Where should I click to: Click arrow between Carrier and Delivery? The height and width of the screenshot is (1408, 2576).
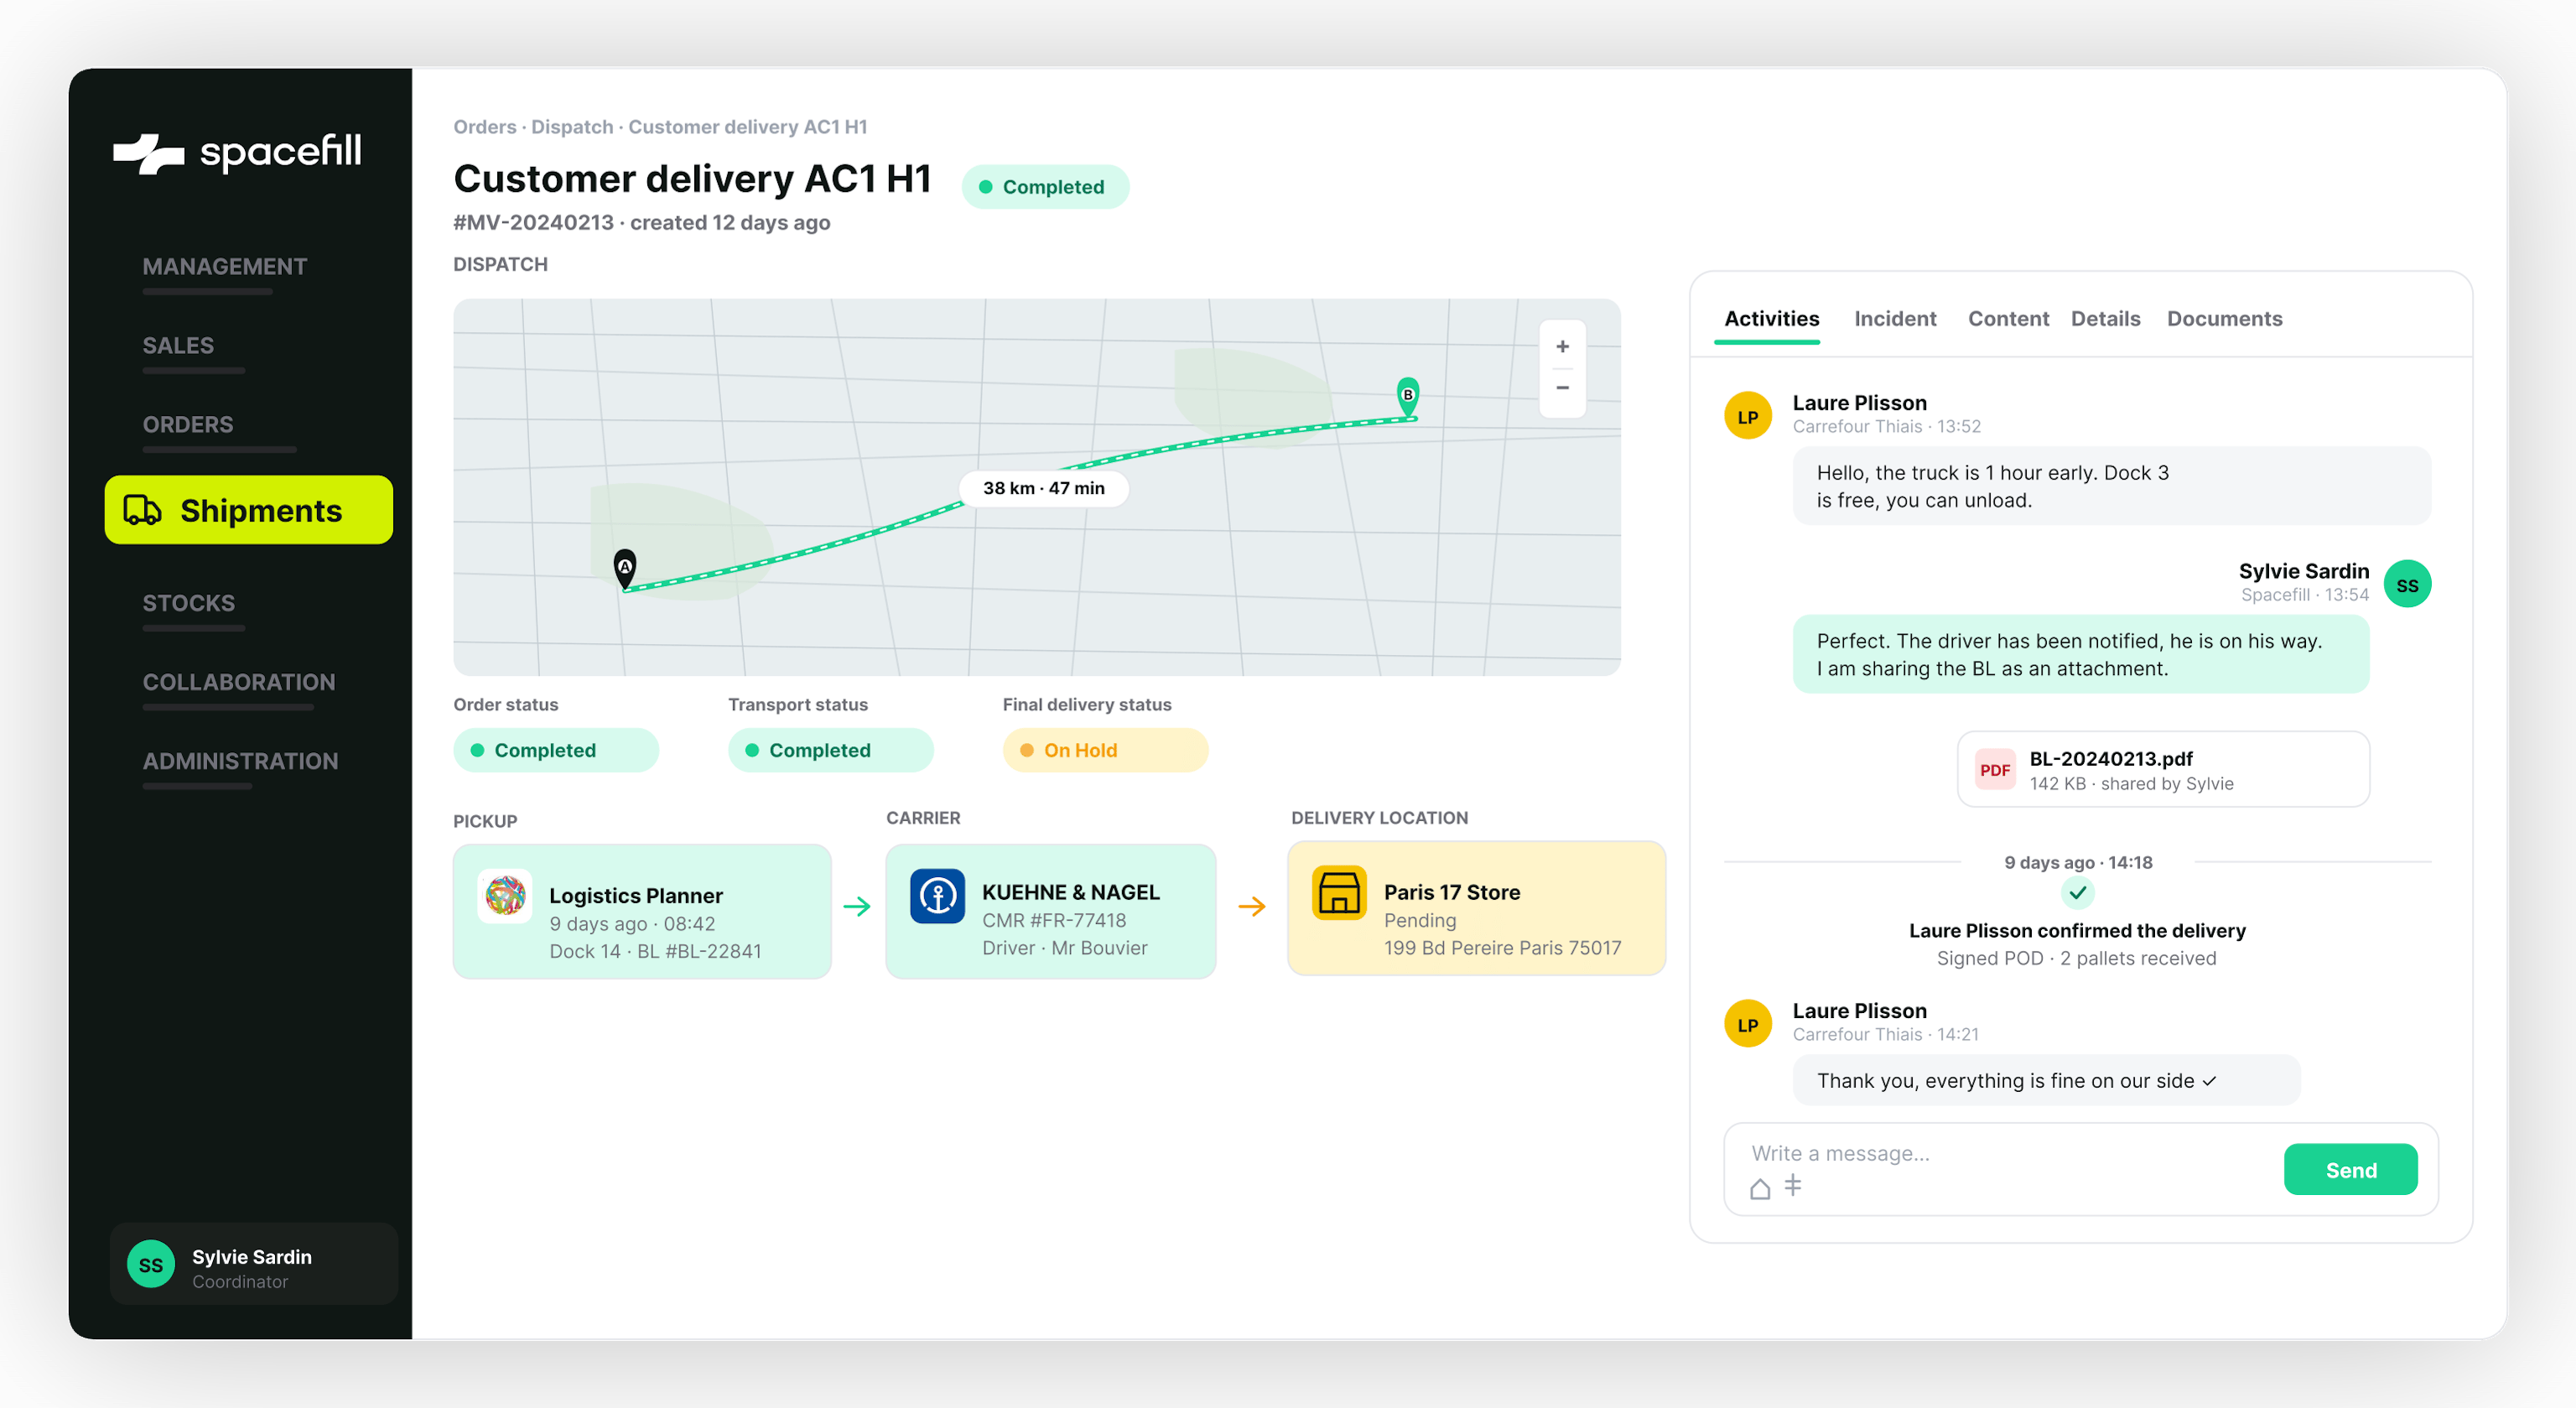[x=1252, y=907]
